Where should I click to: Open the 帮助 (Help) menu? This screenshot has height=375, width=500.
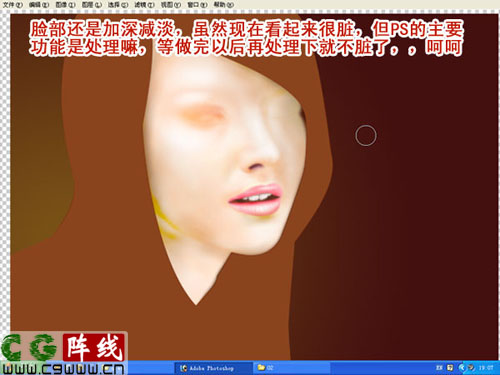tap(223, 5)
